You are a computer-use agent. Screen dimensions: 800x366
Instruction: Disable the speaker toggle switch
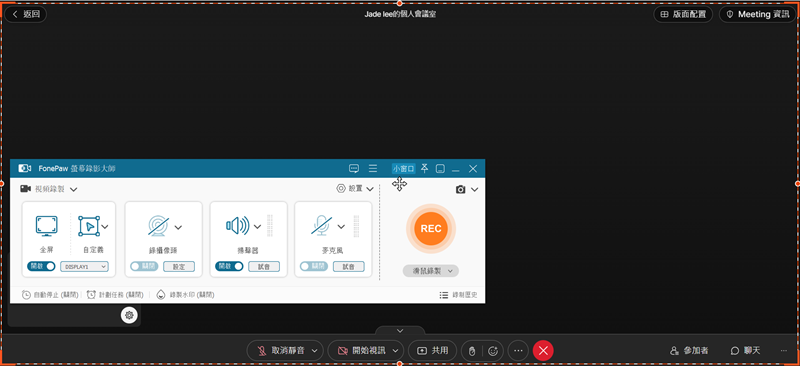click(x=229, y=266)
